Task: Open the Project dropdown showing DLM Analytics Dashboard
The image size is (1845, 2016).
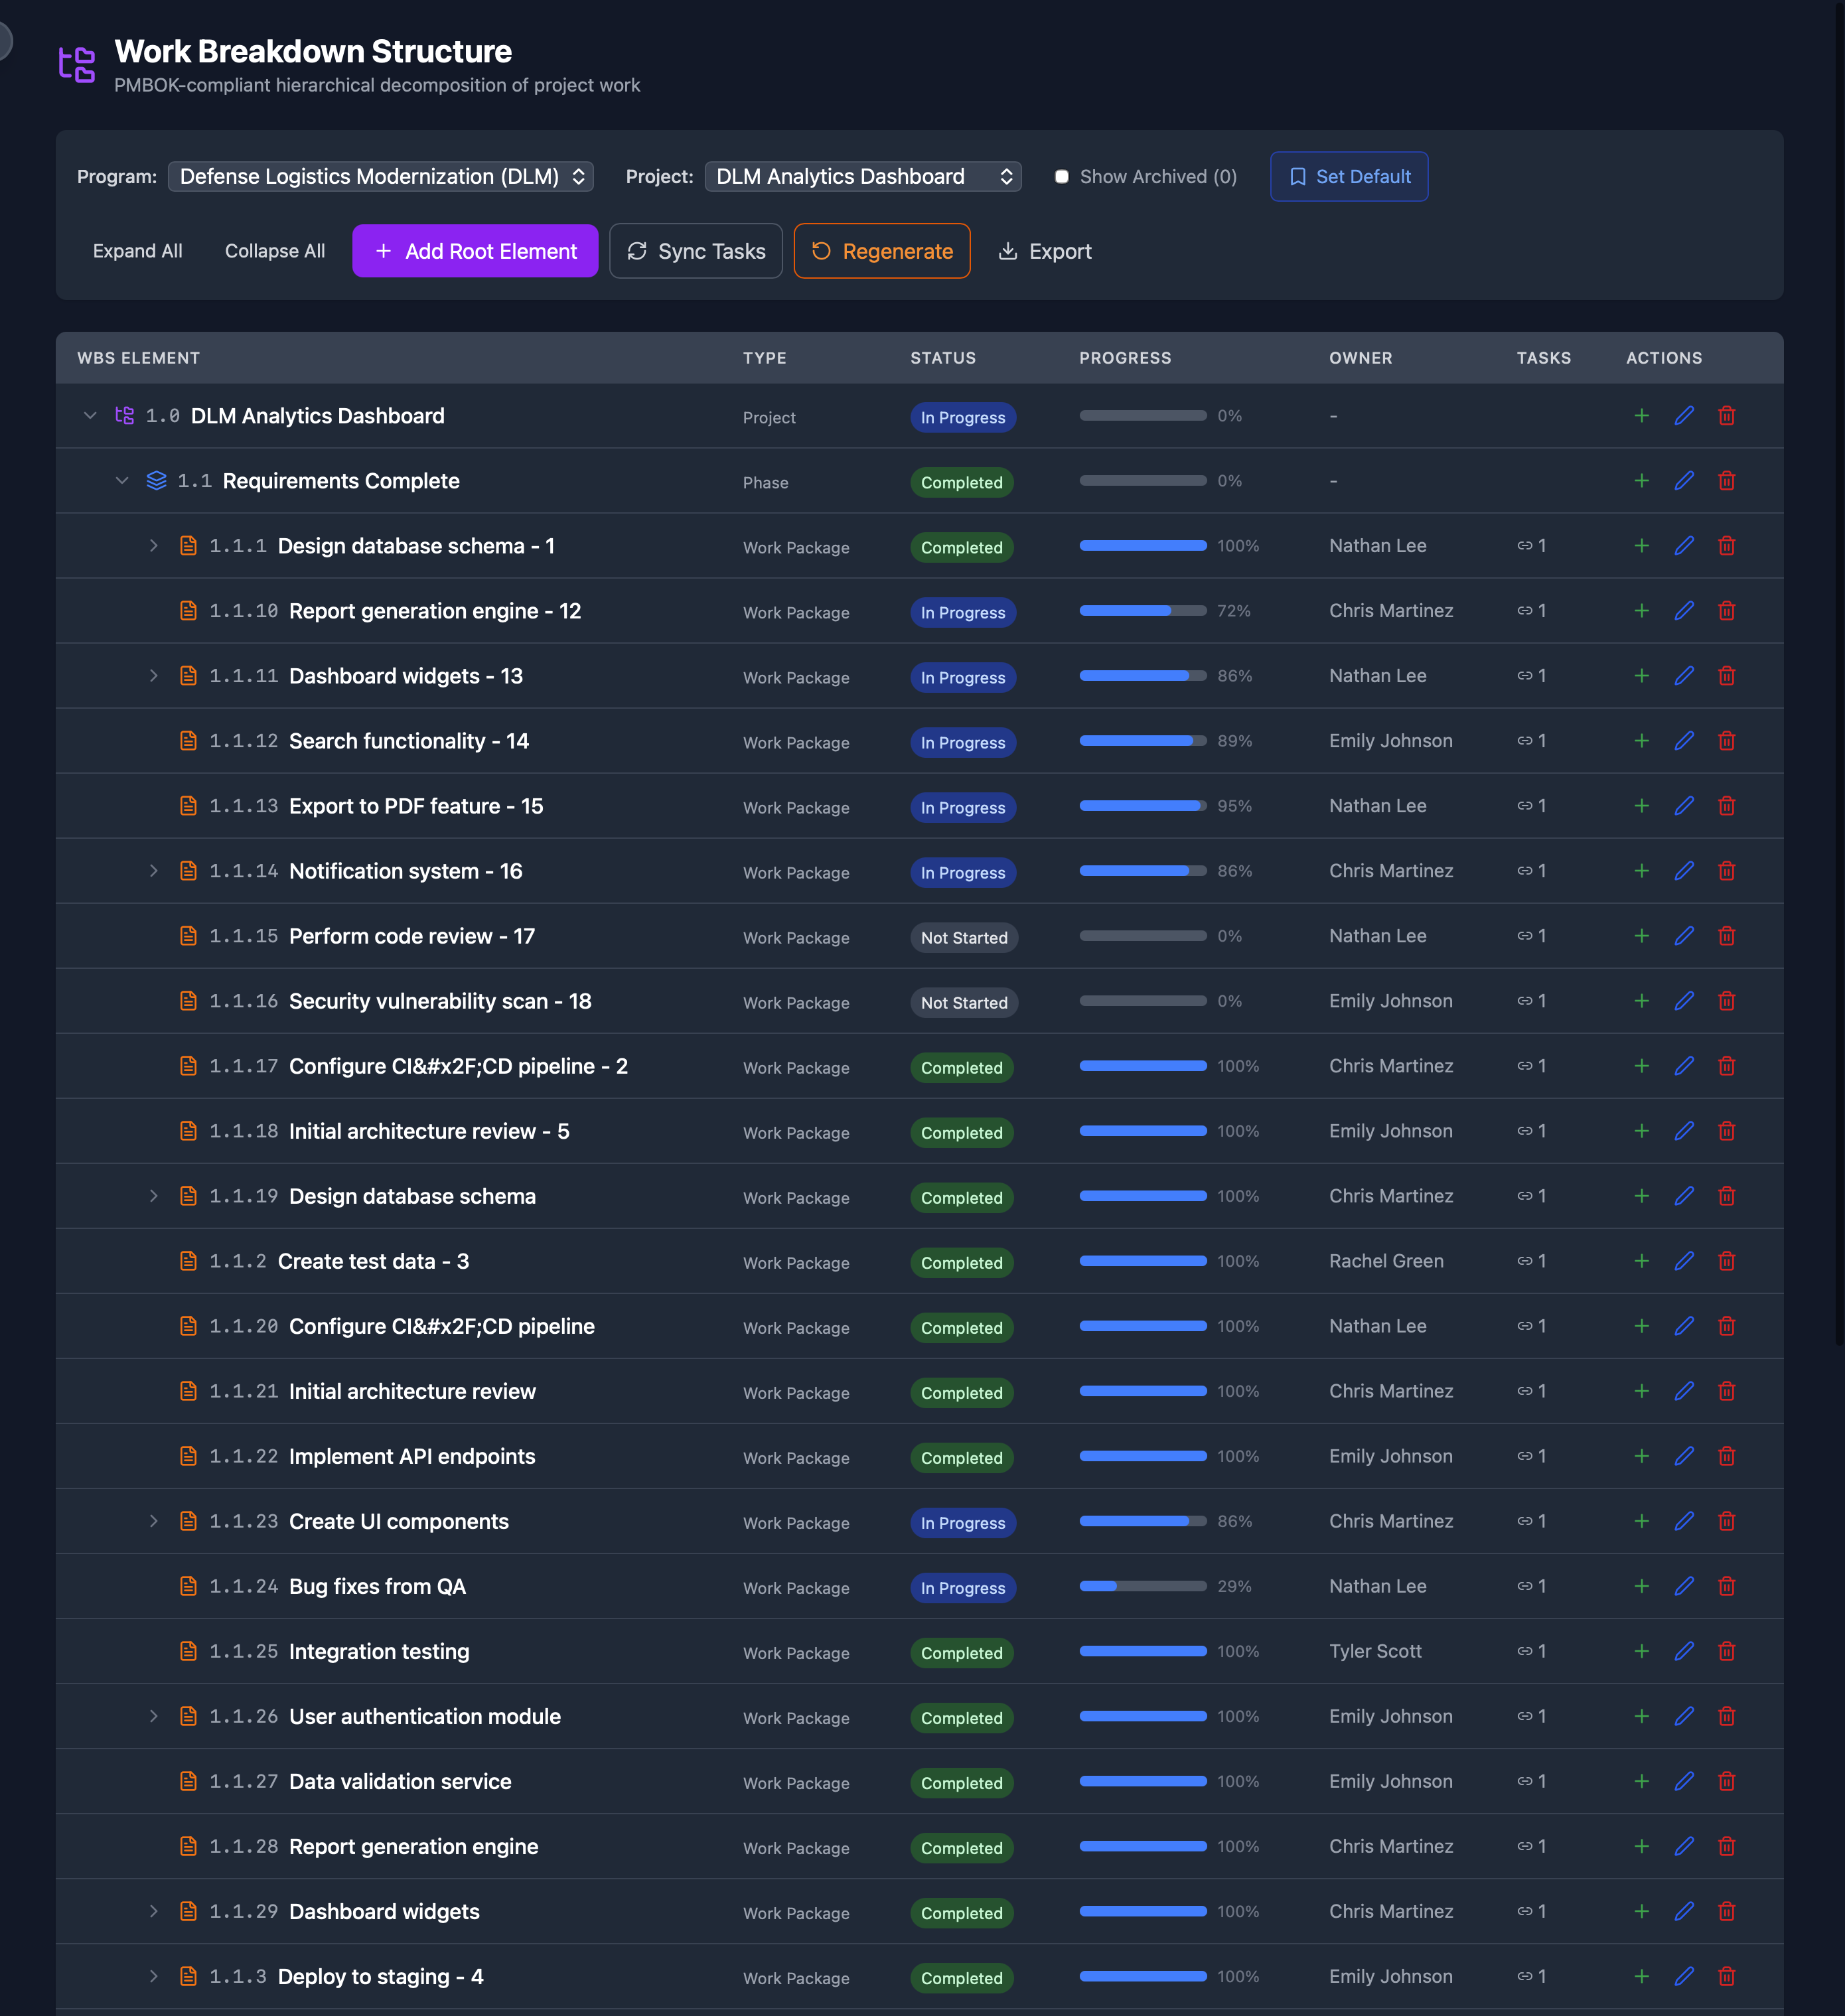Action: 863,177
